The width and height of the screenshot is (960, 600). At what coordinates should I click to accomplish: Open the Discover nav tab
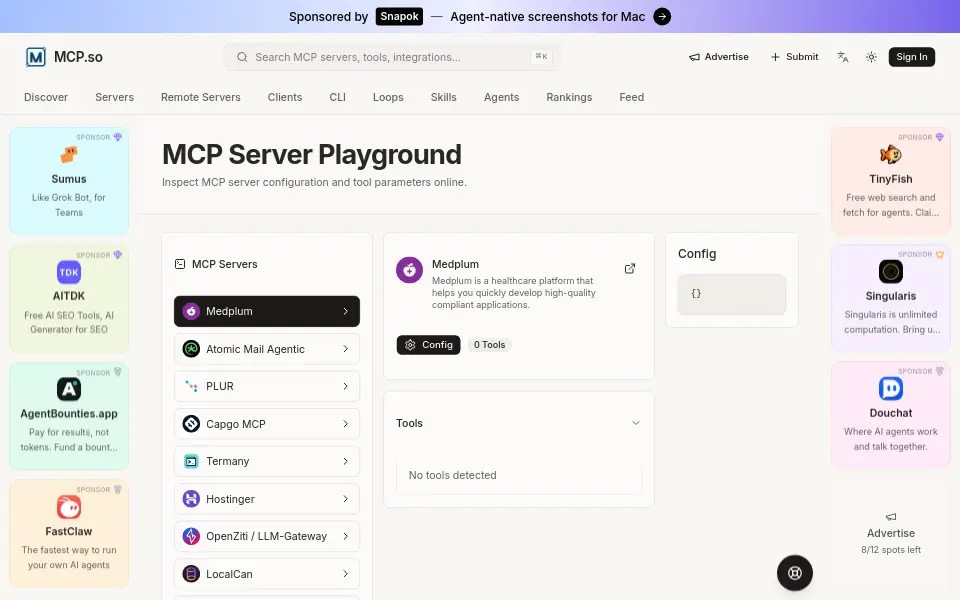pos(46,97)
